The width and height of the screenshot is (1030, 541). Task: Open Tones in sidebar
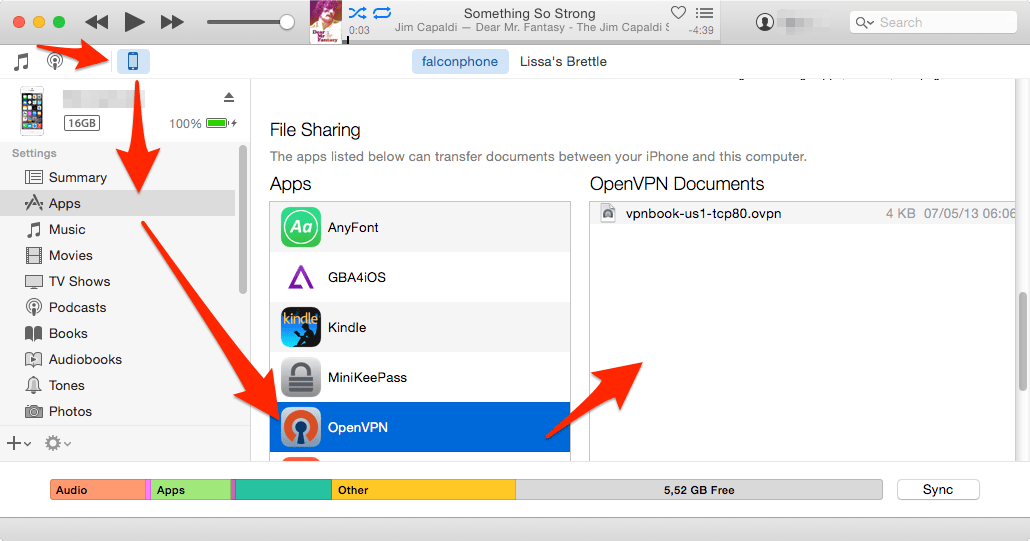[x=118, y=385]
